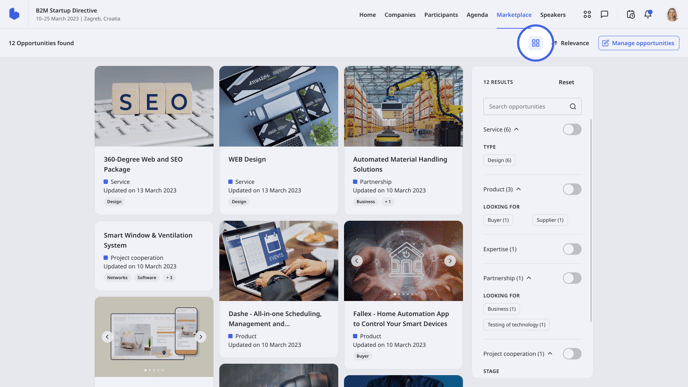This screenshot has width=688, height=387.
Task: Select the Design (6) type filter chip
Action: click(x=499, y=160)
